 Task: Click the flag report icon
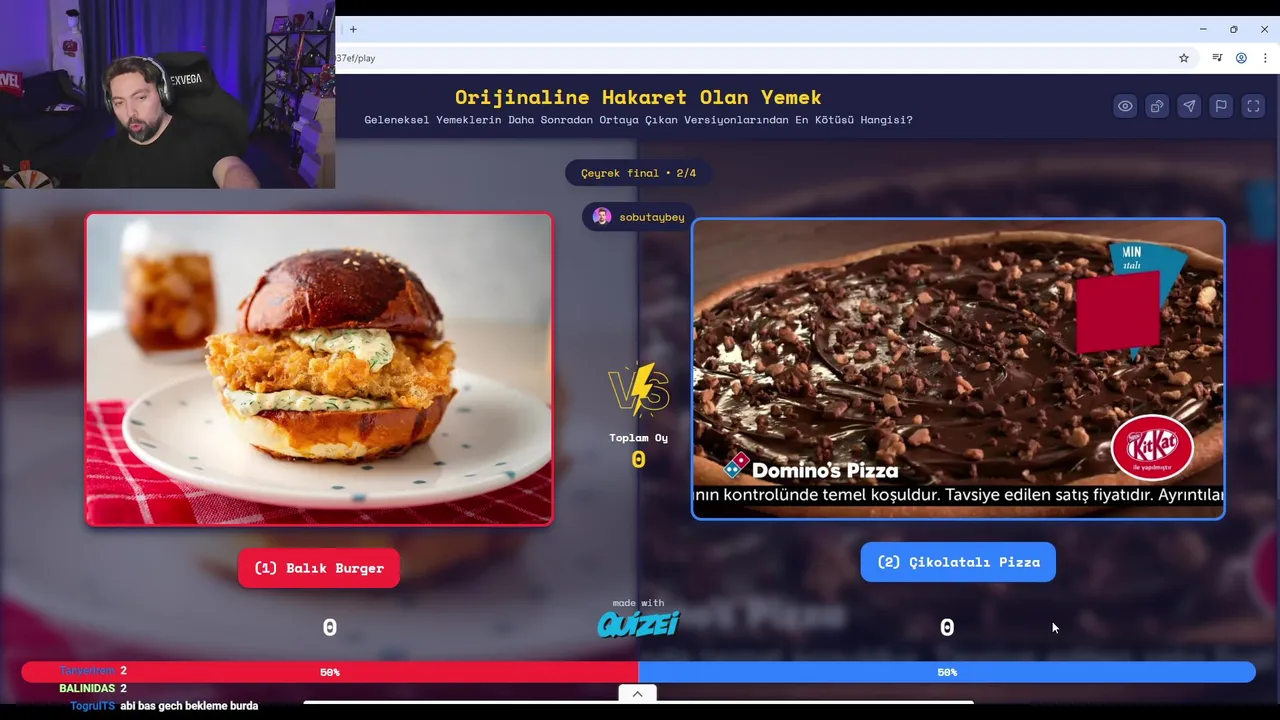pos(1221,106)
